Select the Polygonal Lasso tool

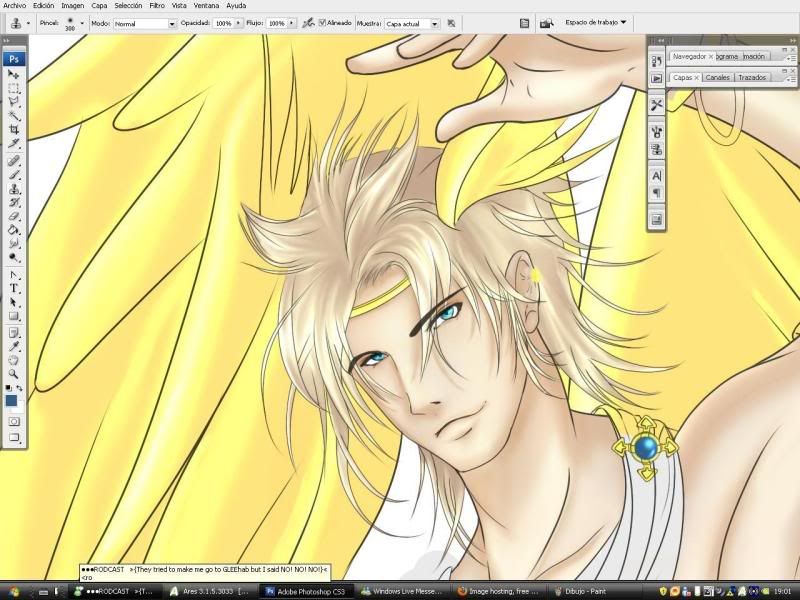pyautogui.click(x=14, y=103)
